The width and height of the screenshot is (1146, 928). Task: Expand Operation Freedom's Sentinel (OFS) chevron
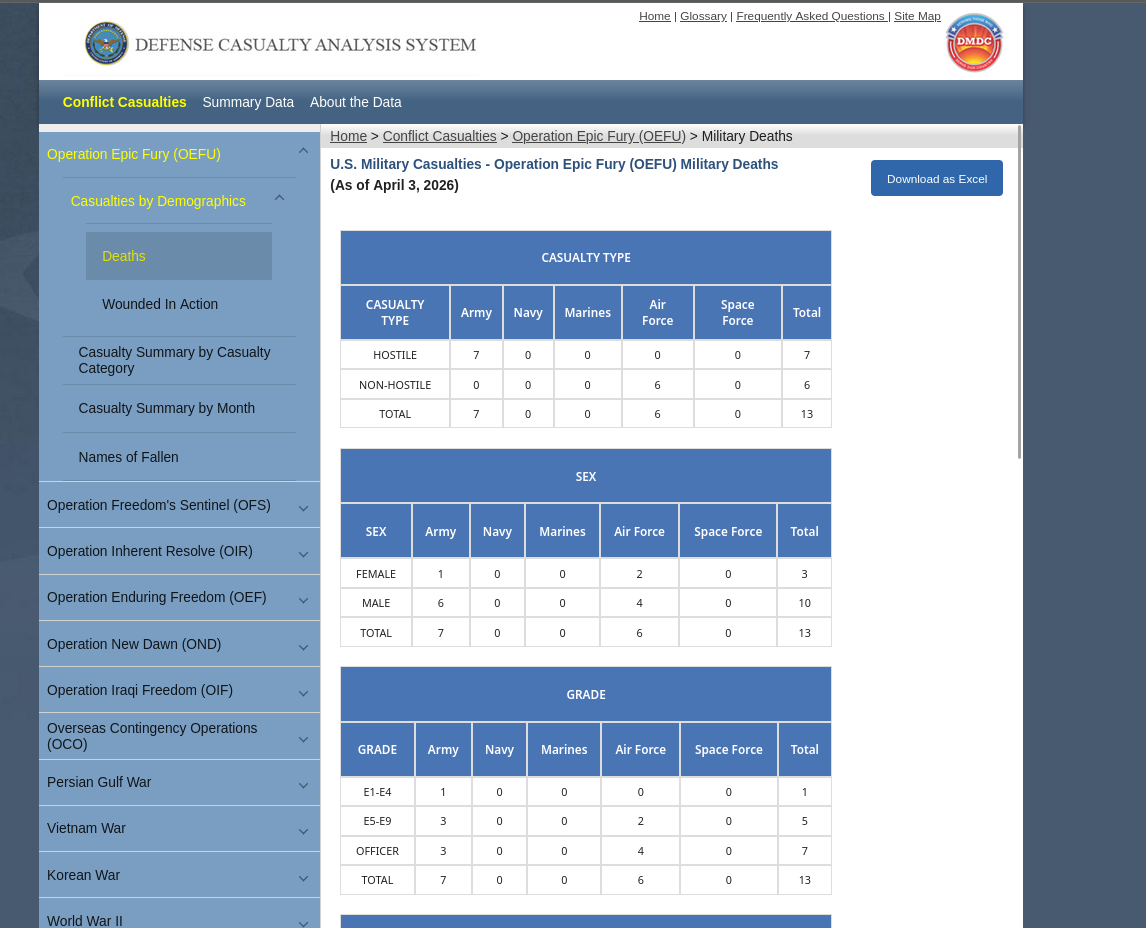pyautogui.click(x=303, y=509)
